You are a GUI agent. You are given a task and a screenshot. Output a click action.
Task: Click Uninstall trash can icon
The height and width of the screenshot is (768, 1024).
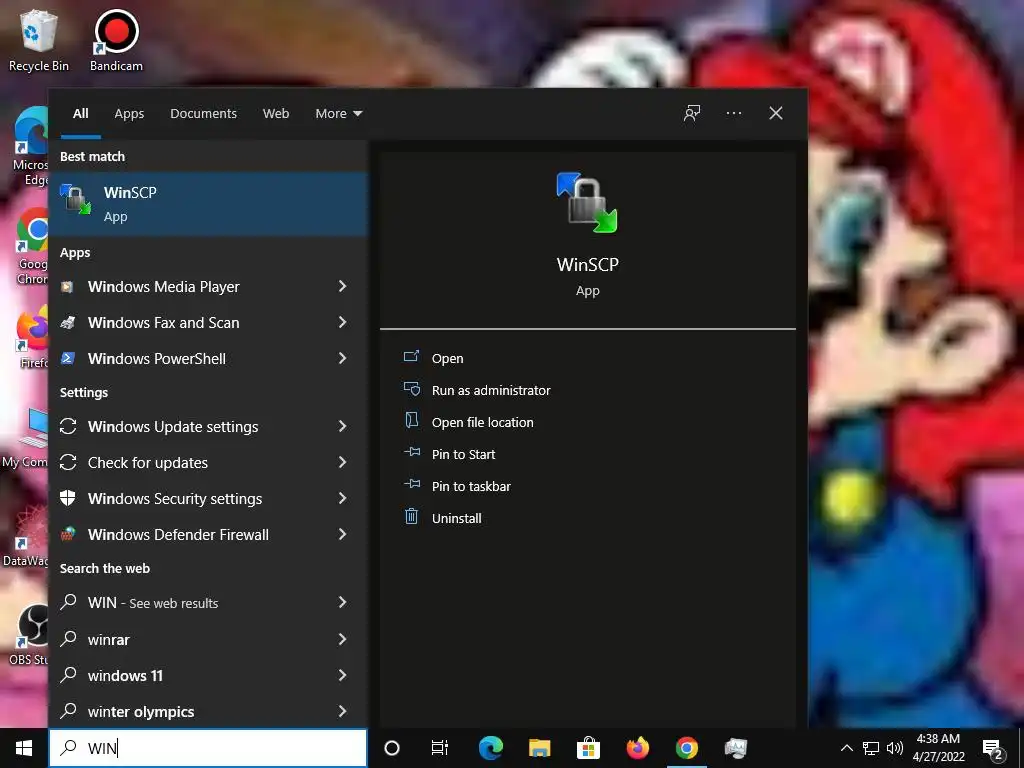411,517
